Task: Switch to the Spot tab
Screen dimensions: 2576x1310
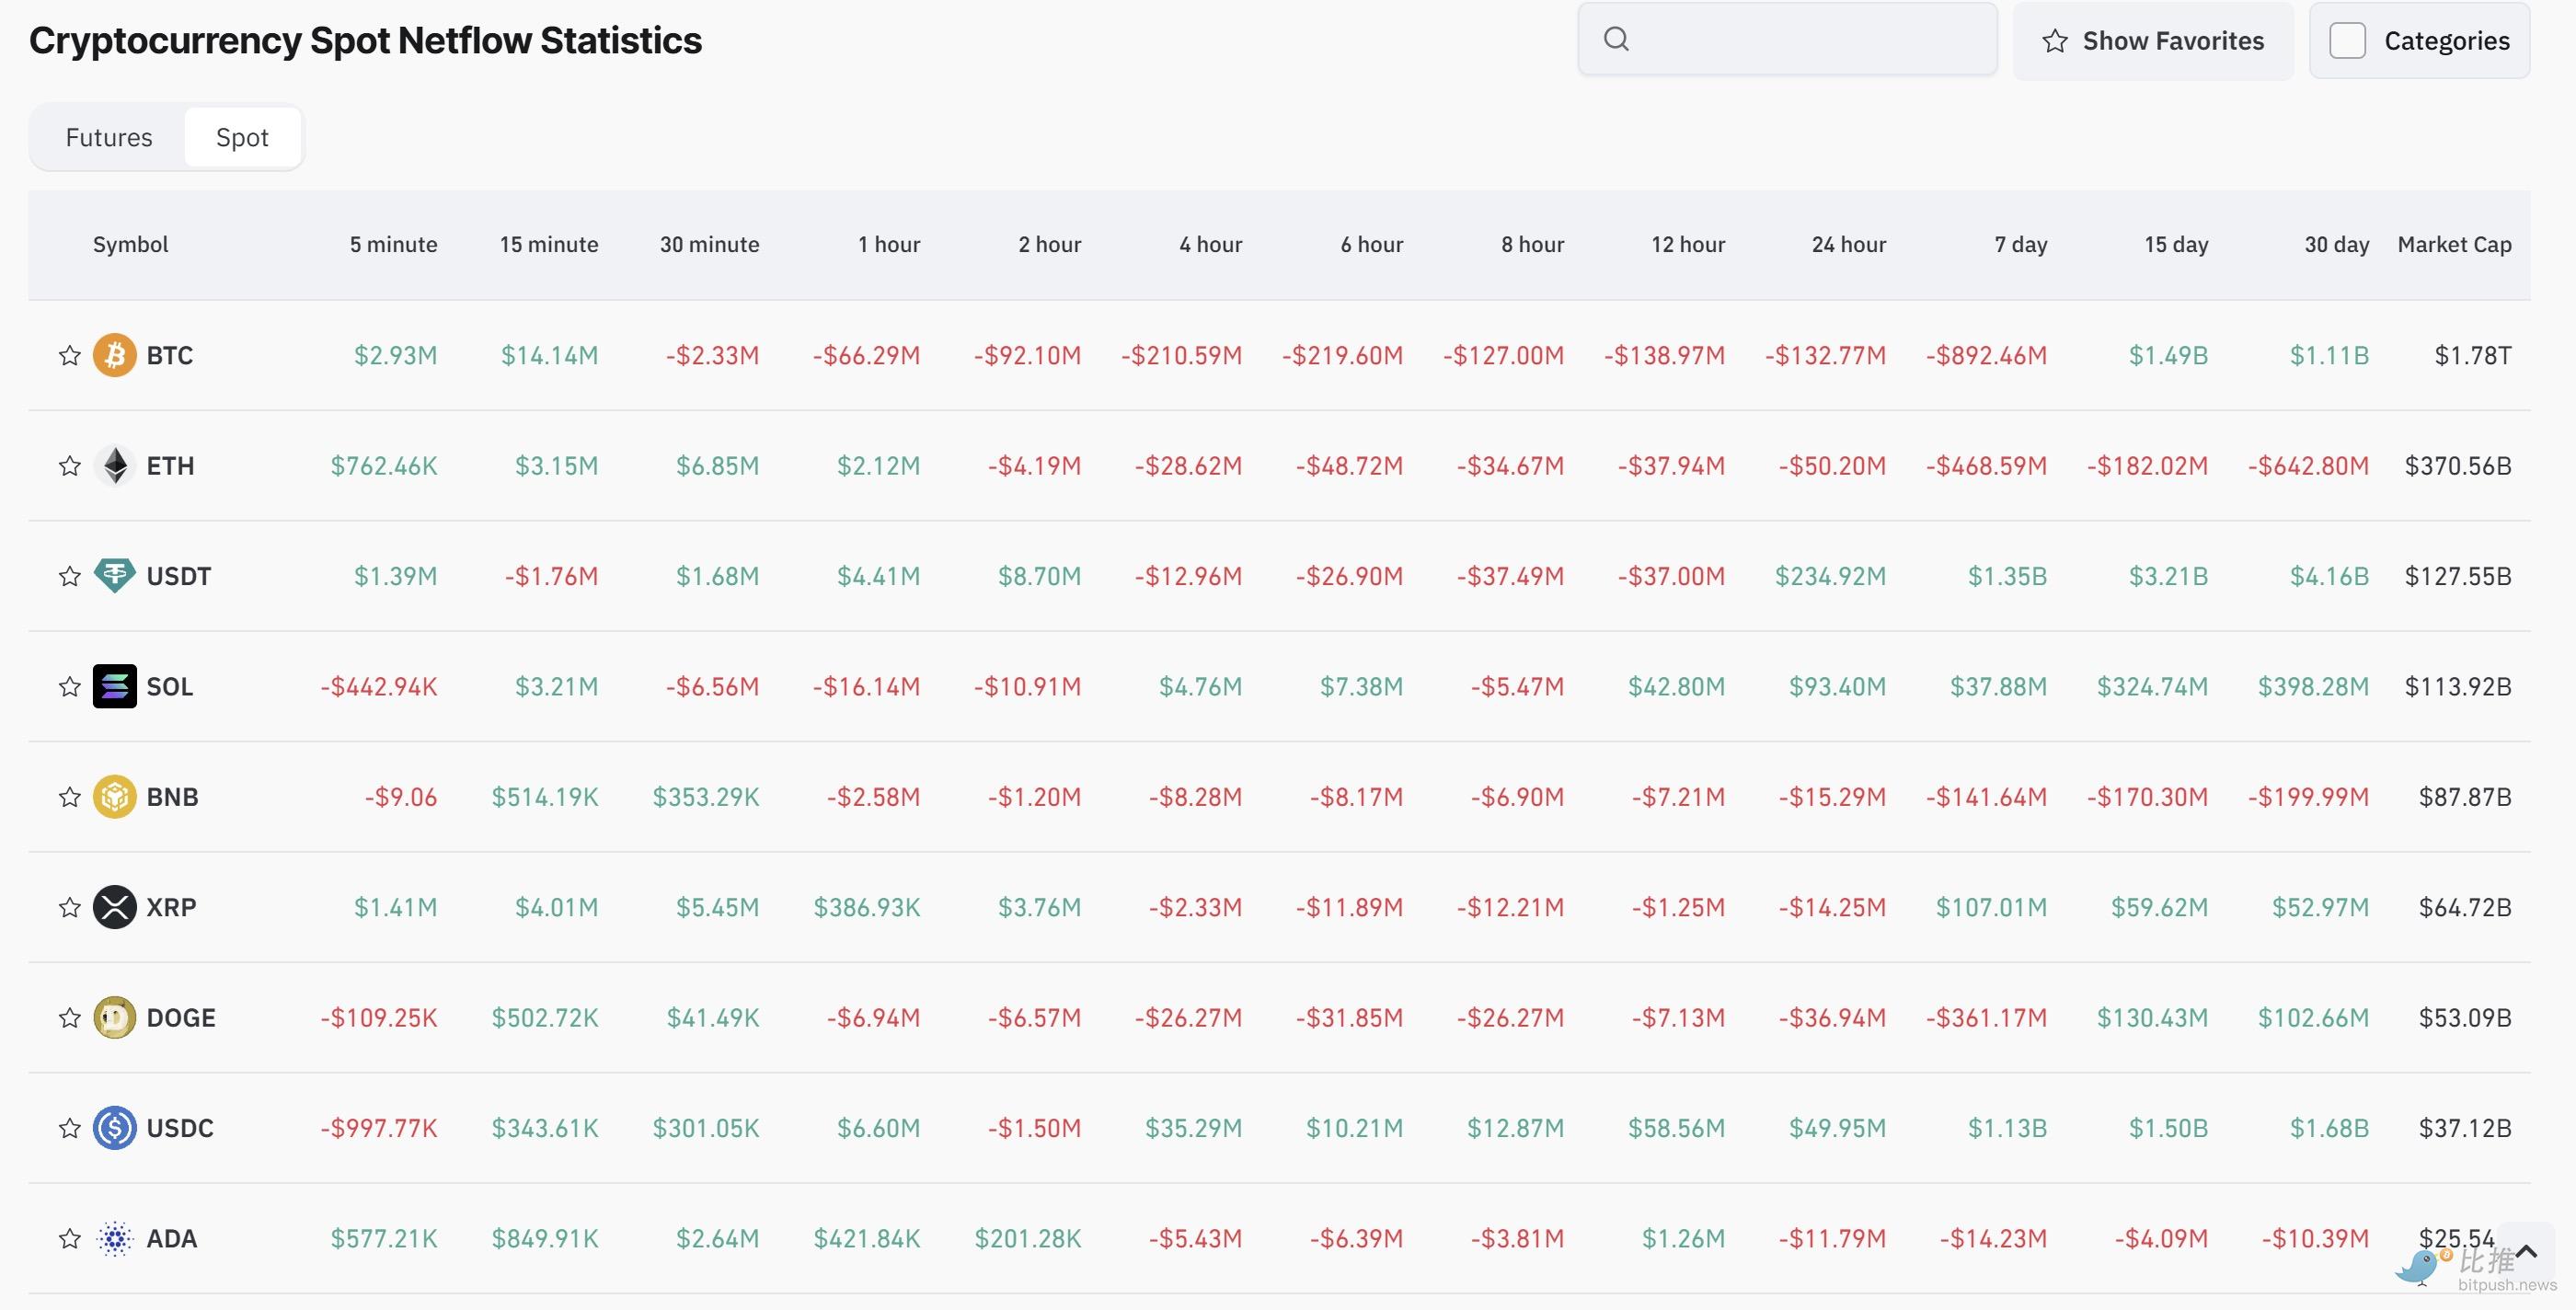Action: tap(242, 137)
